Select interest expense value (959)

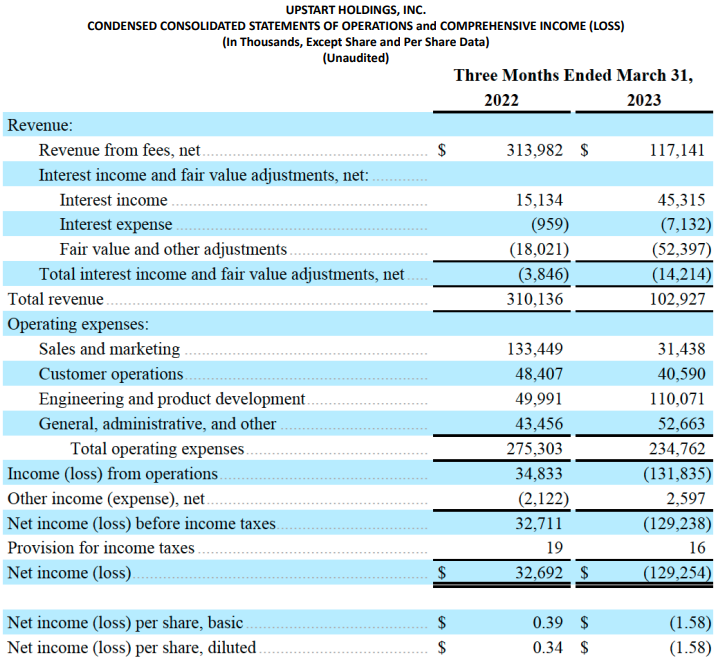coord(550,225)
